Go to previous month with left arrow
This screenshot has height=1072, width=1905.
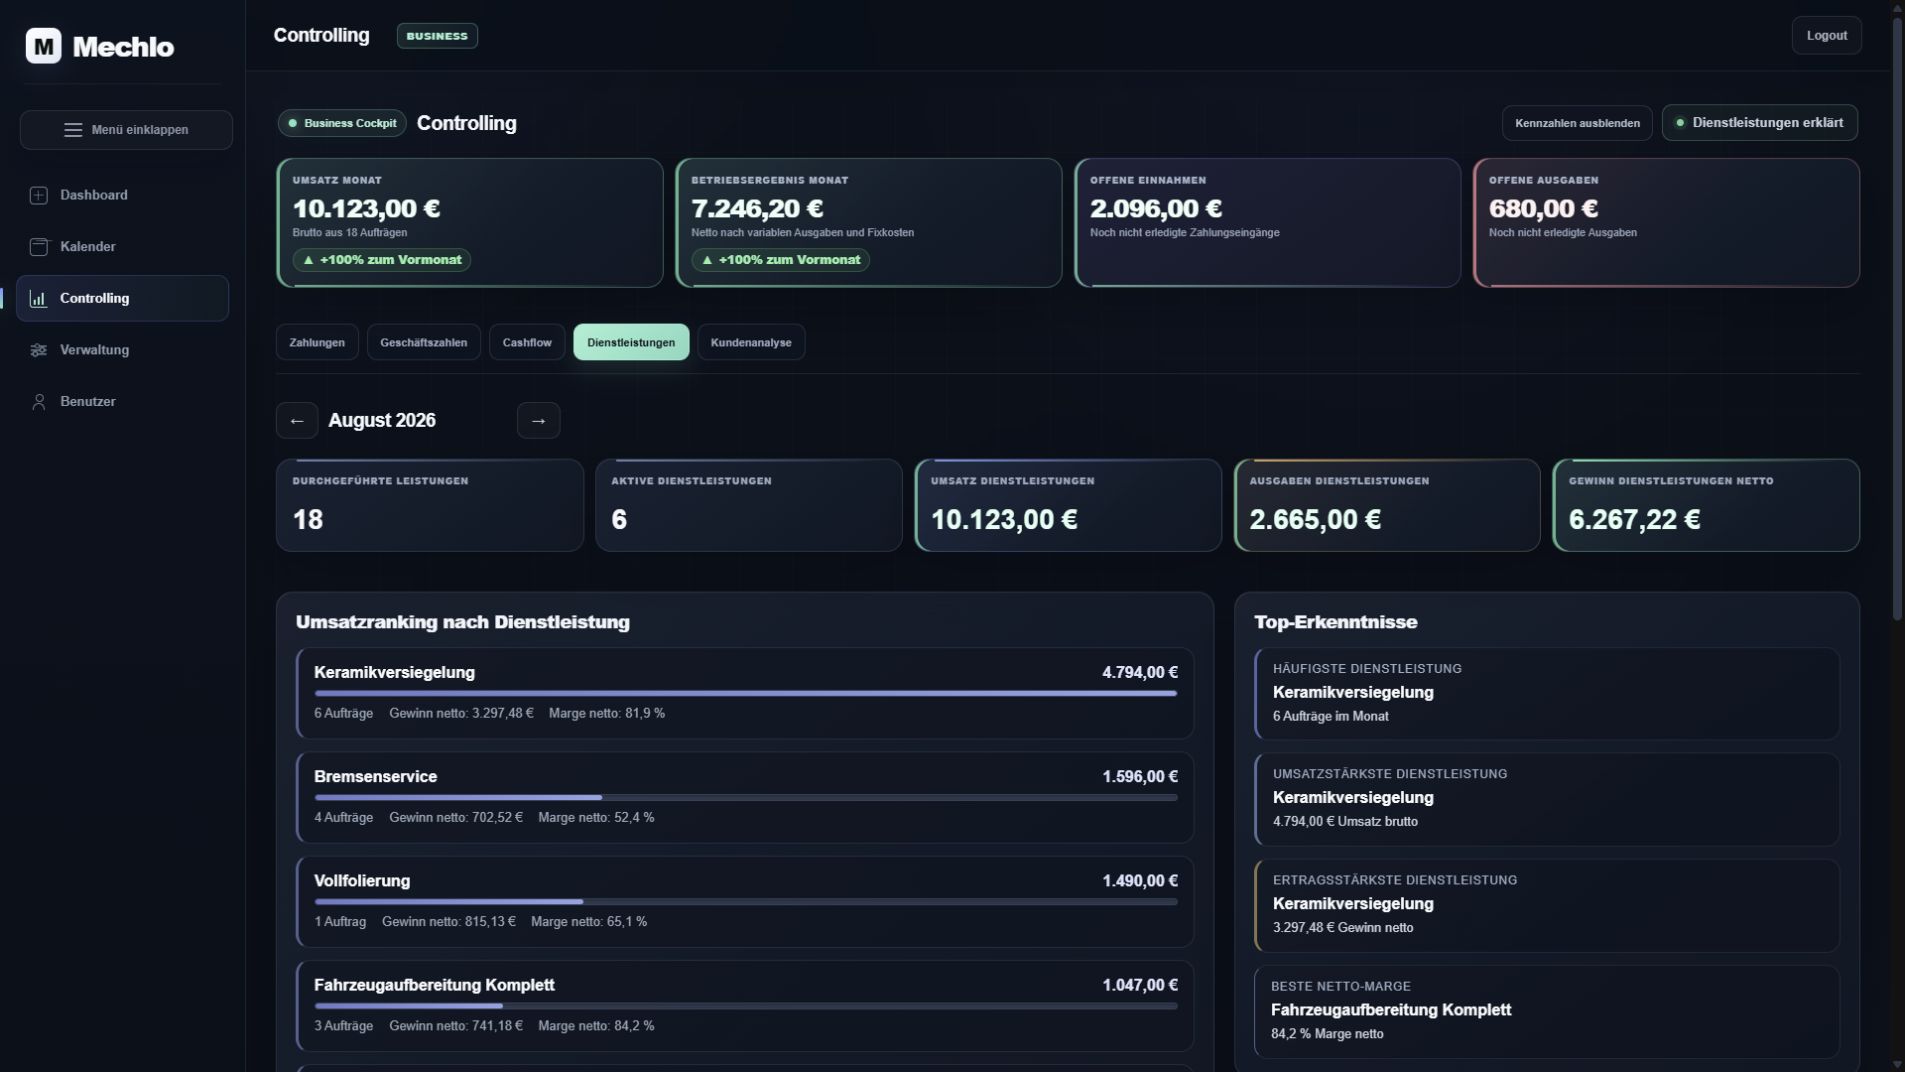[x=297, y=421]
